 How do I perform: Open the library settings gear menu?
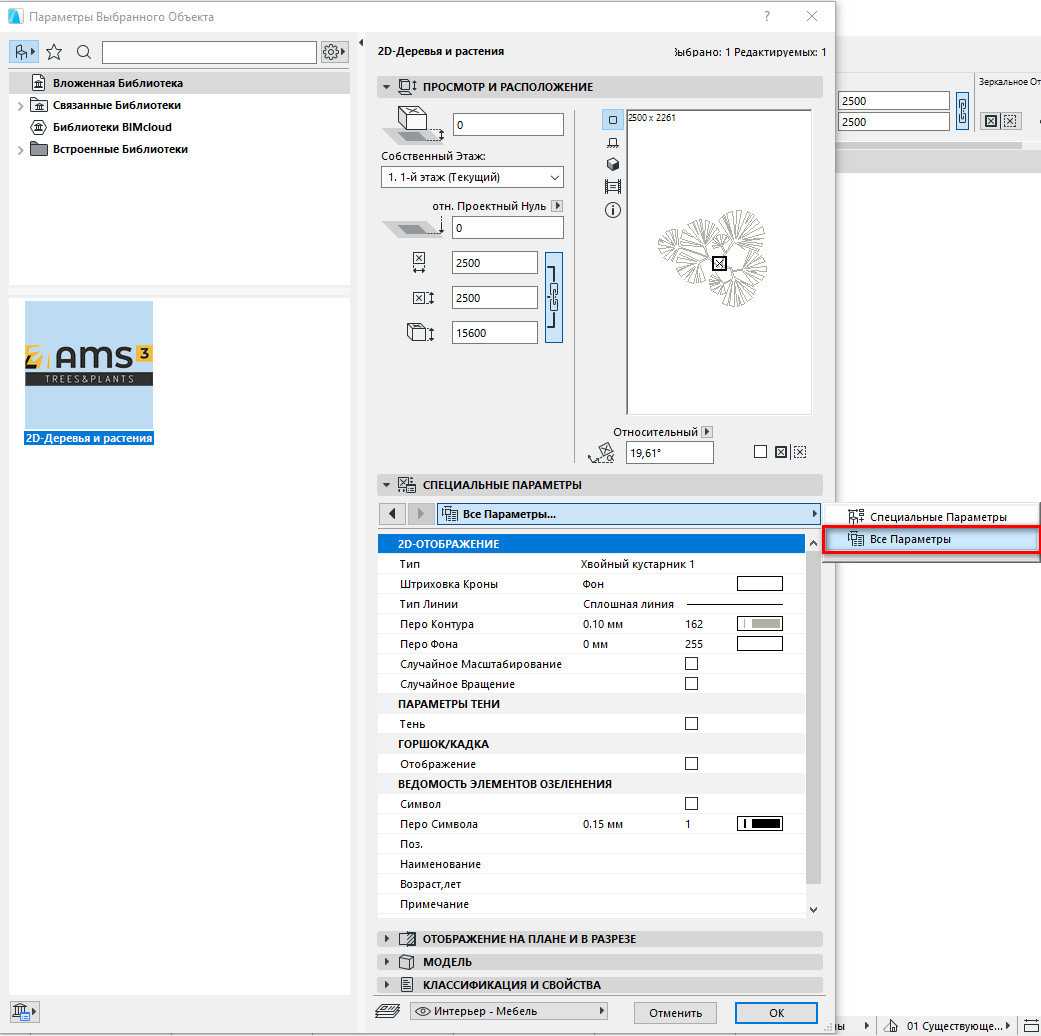click(x=334, y=52)
